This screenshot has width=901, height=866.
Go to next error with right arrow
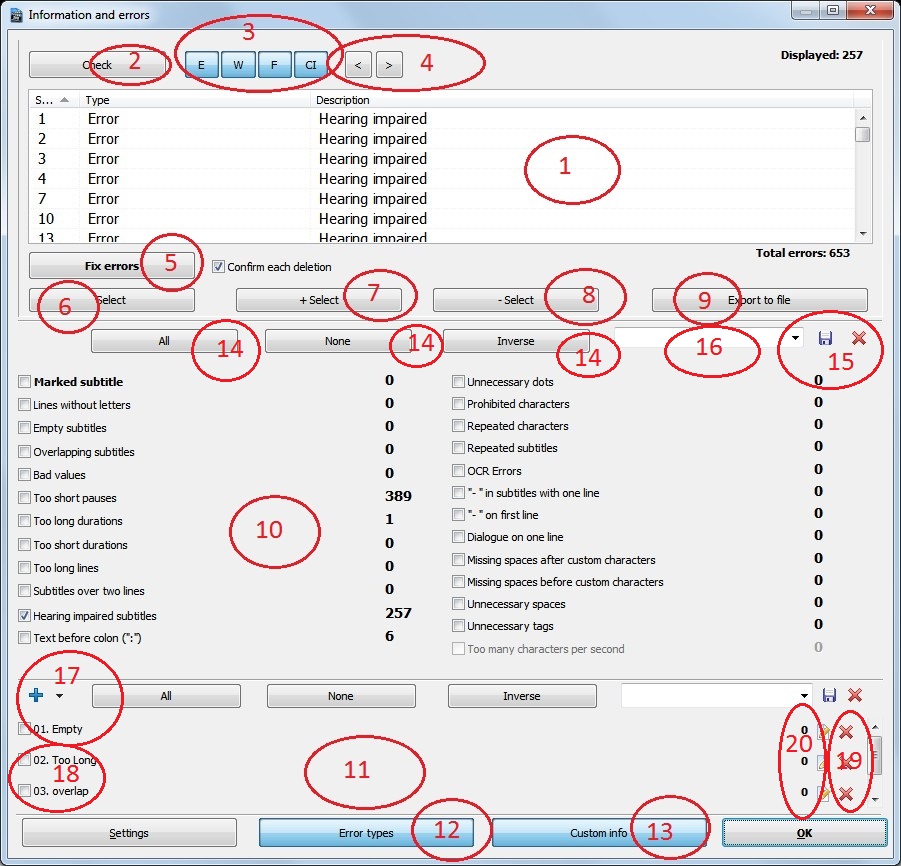point(389,64)
